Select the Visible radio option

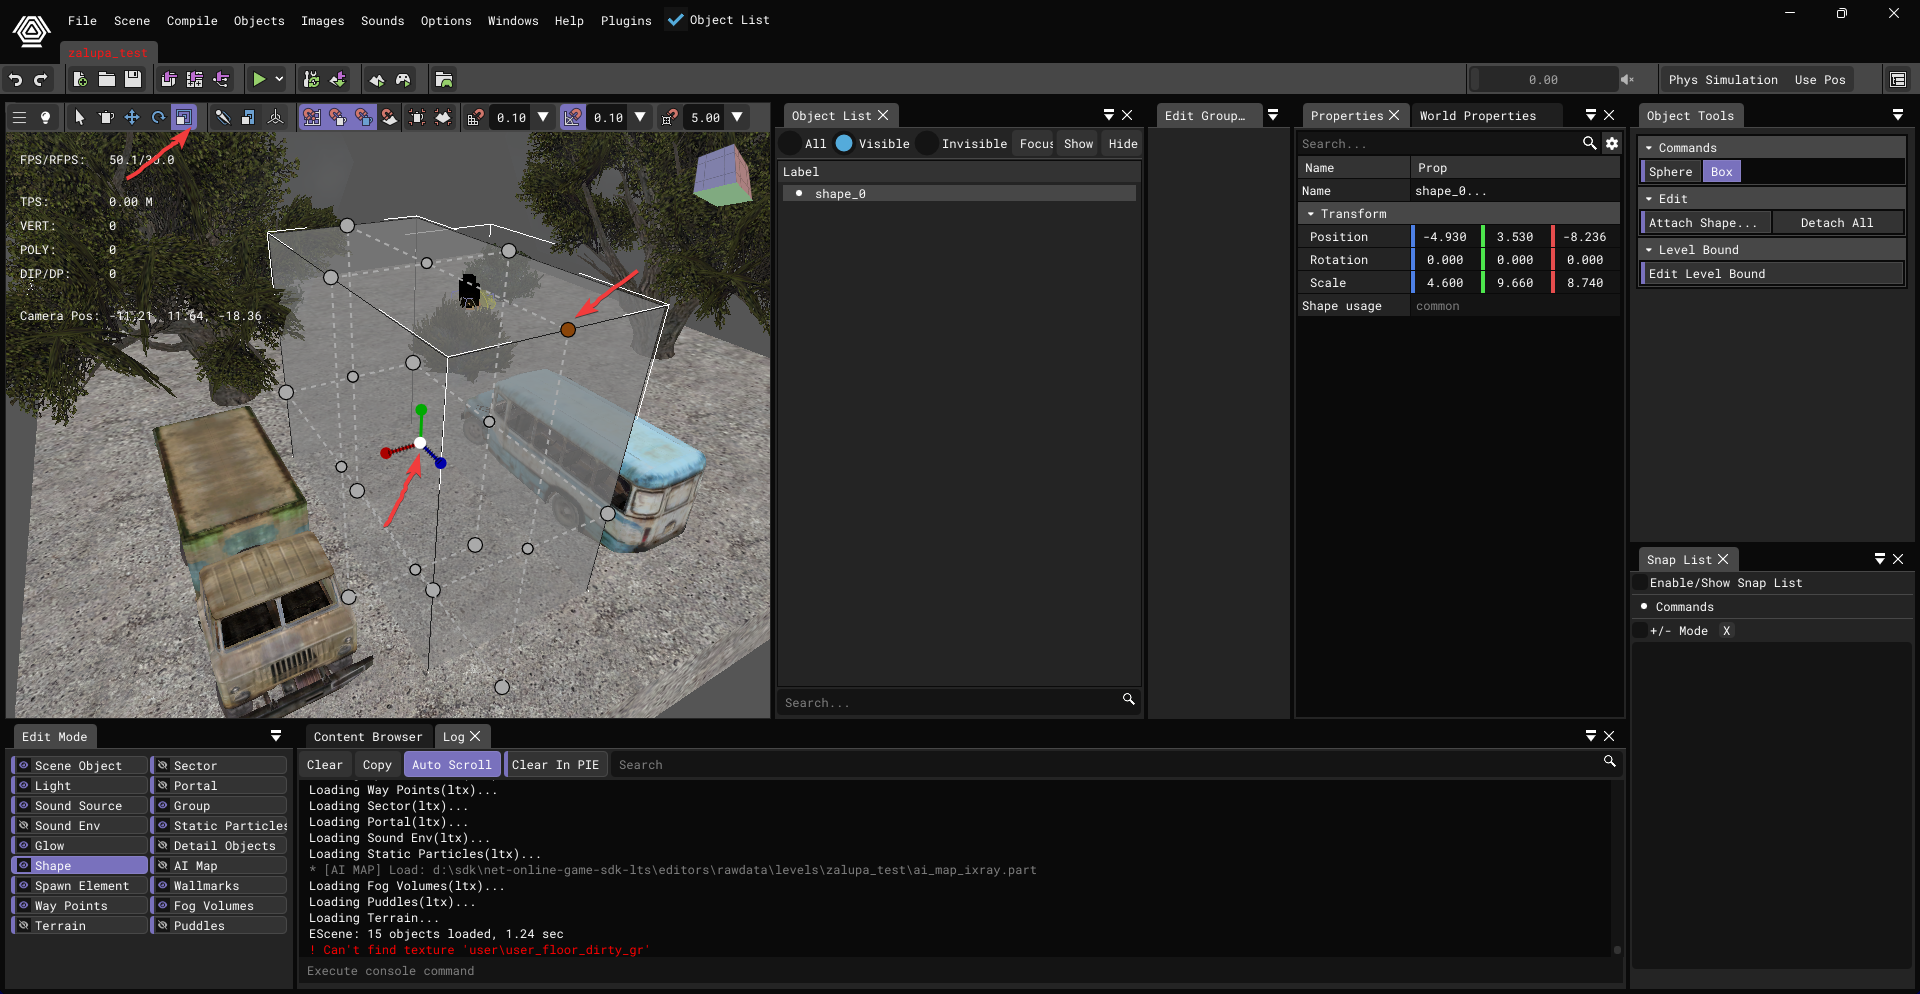873,144
